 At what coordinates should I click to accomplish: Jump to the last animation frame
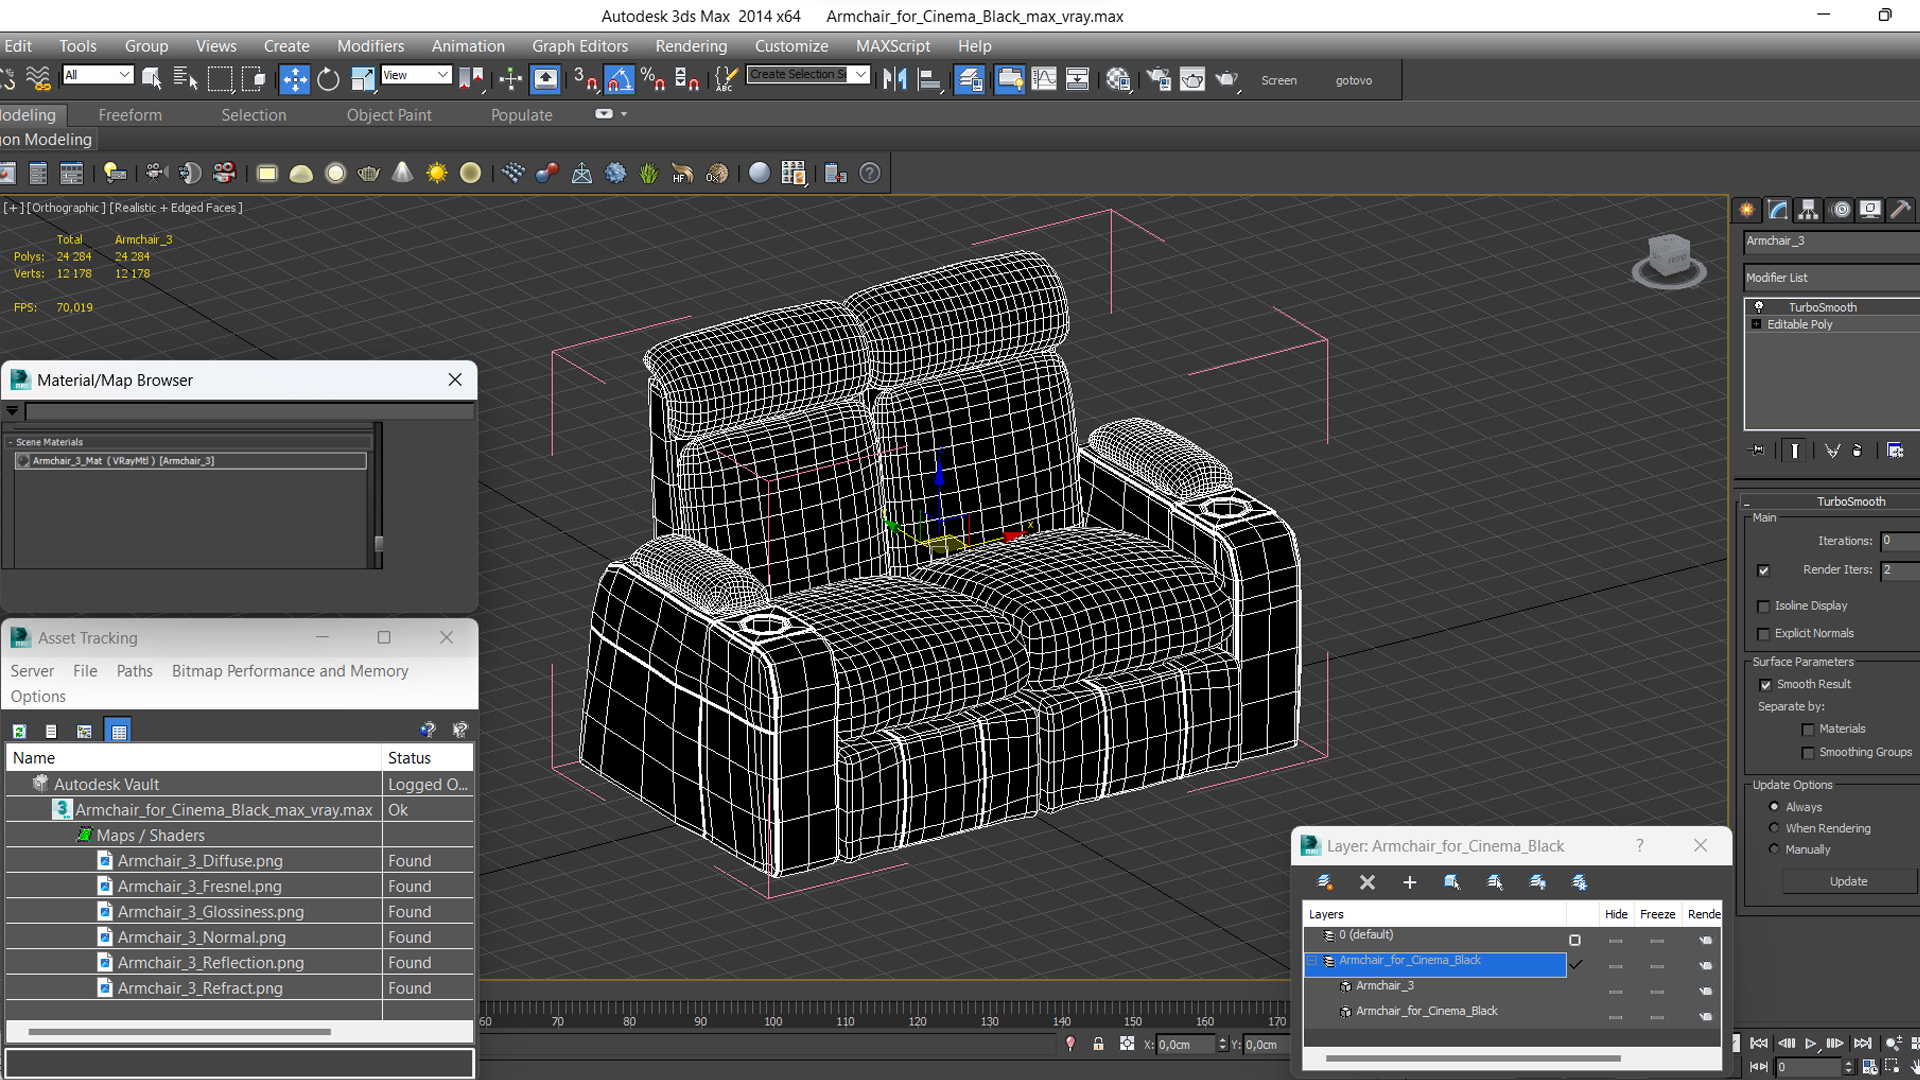coord(1862,1043)
